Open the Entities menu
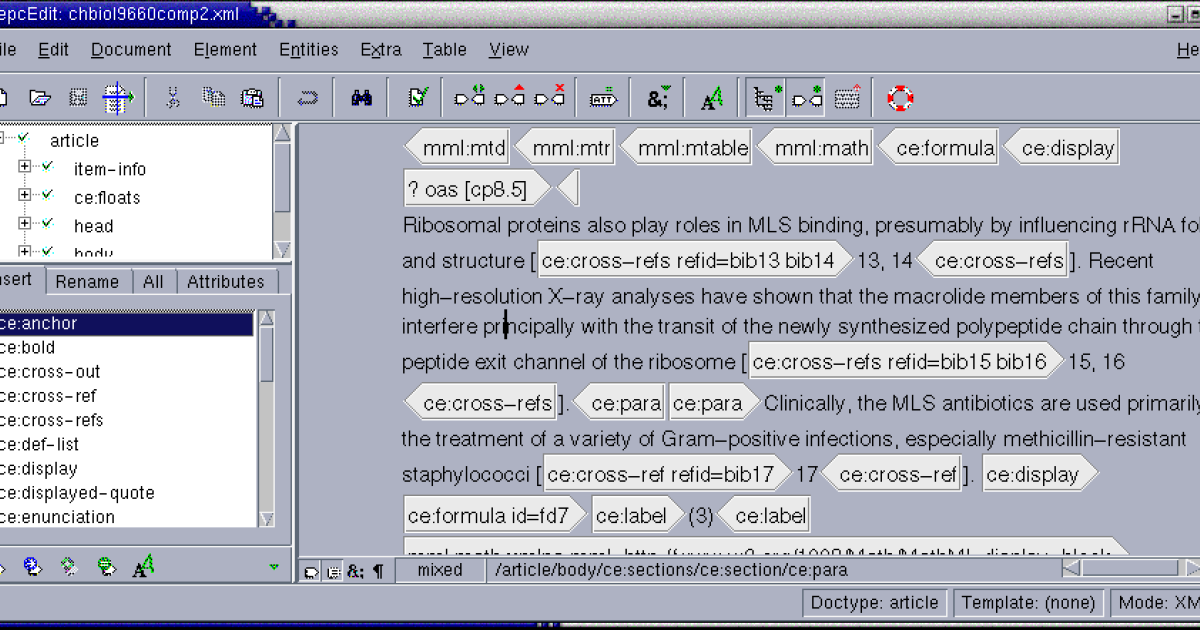The width and height of the screenshot is (1200, 630). [308, 49]
